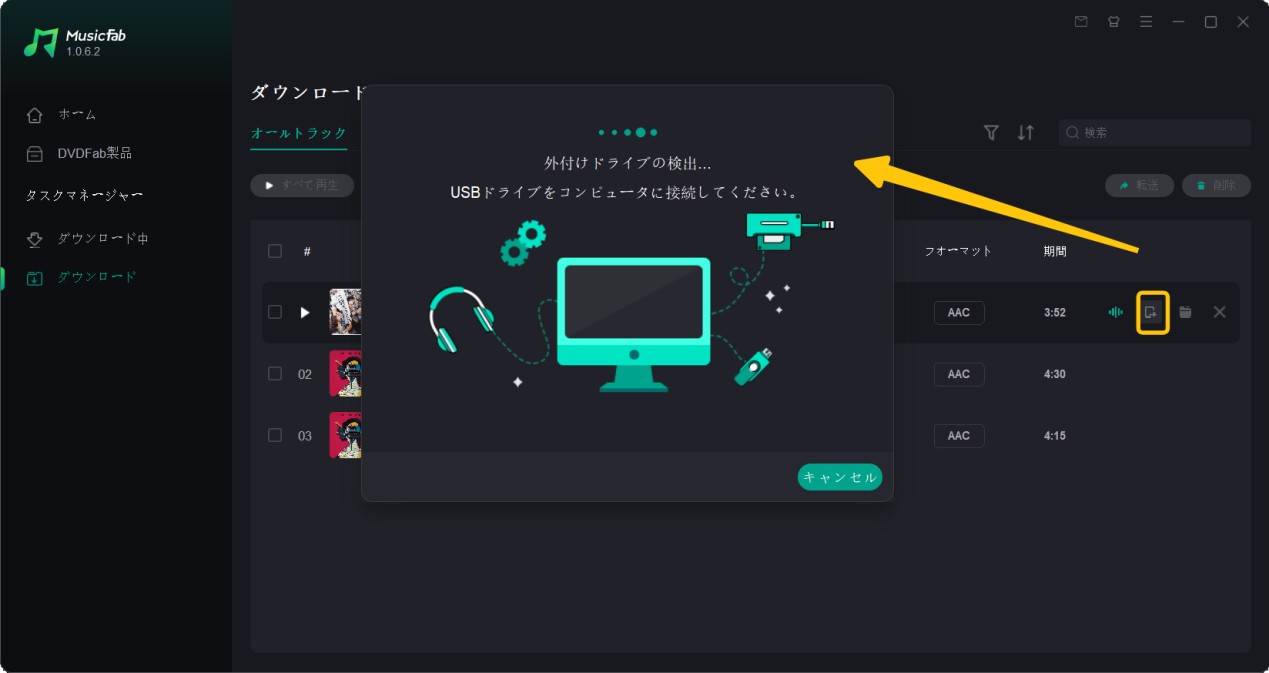This screenshot has width=1269, height=673.
Task: Open the mailbox icon in the title bar
Action: (x=1080, y=21)
